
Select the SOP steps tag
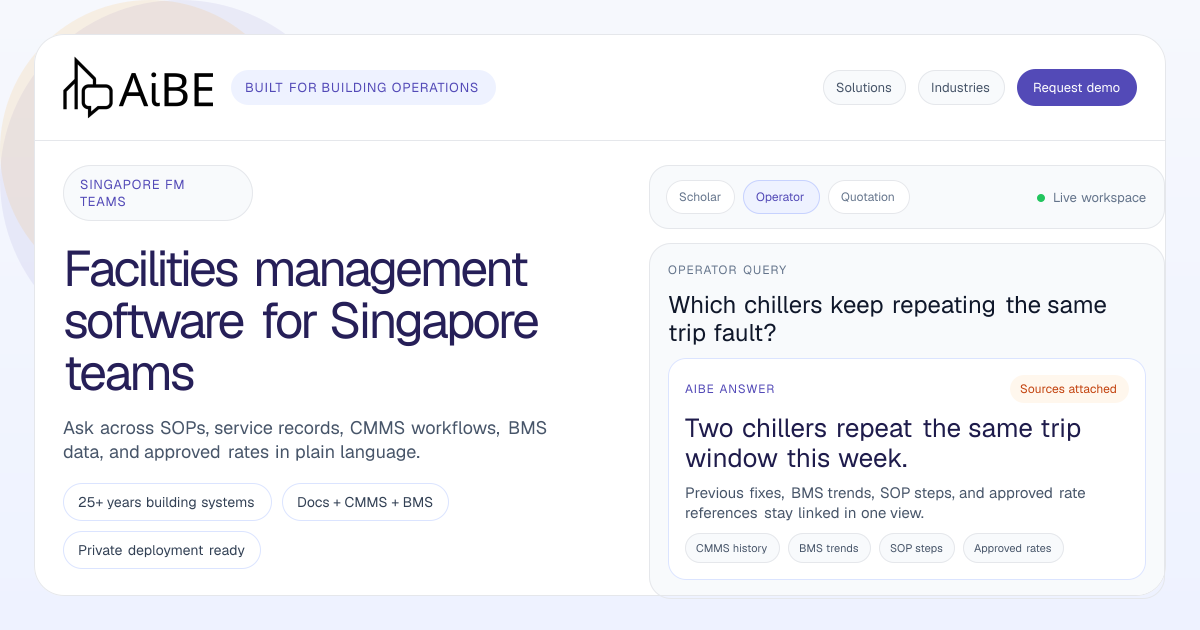(x=917, y=548)
